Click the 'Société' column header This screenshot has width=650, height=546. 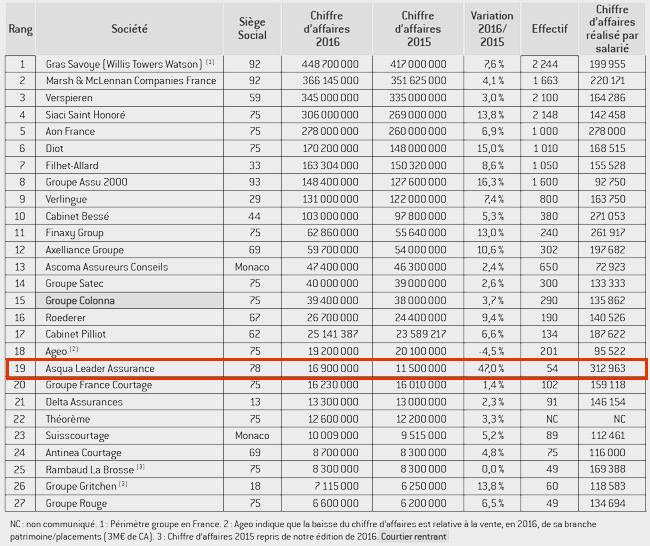pos(129,29)
